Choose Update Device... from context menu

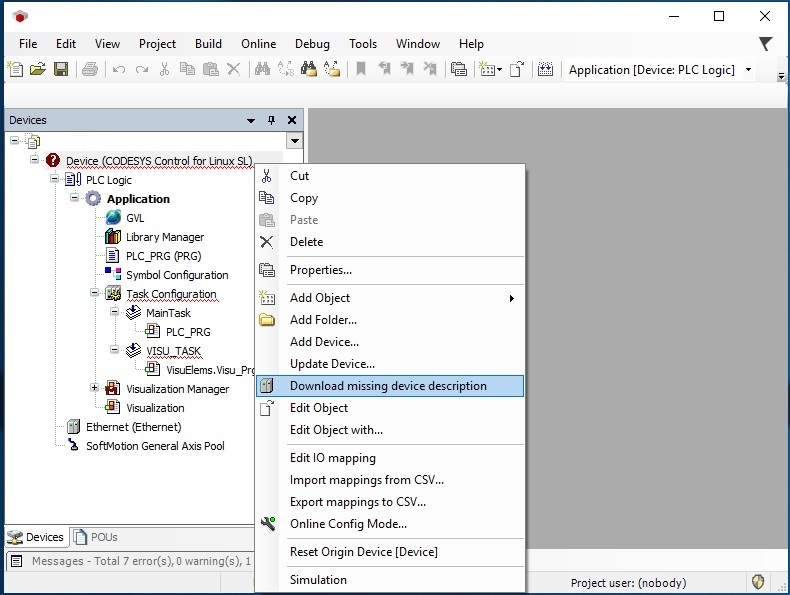[x=333, y=364]
